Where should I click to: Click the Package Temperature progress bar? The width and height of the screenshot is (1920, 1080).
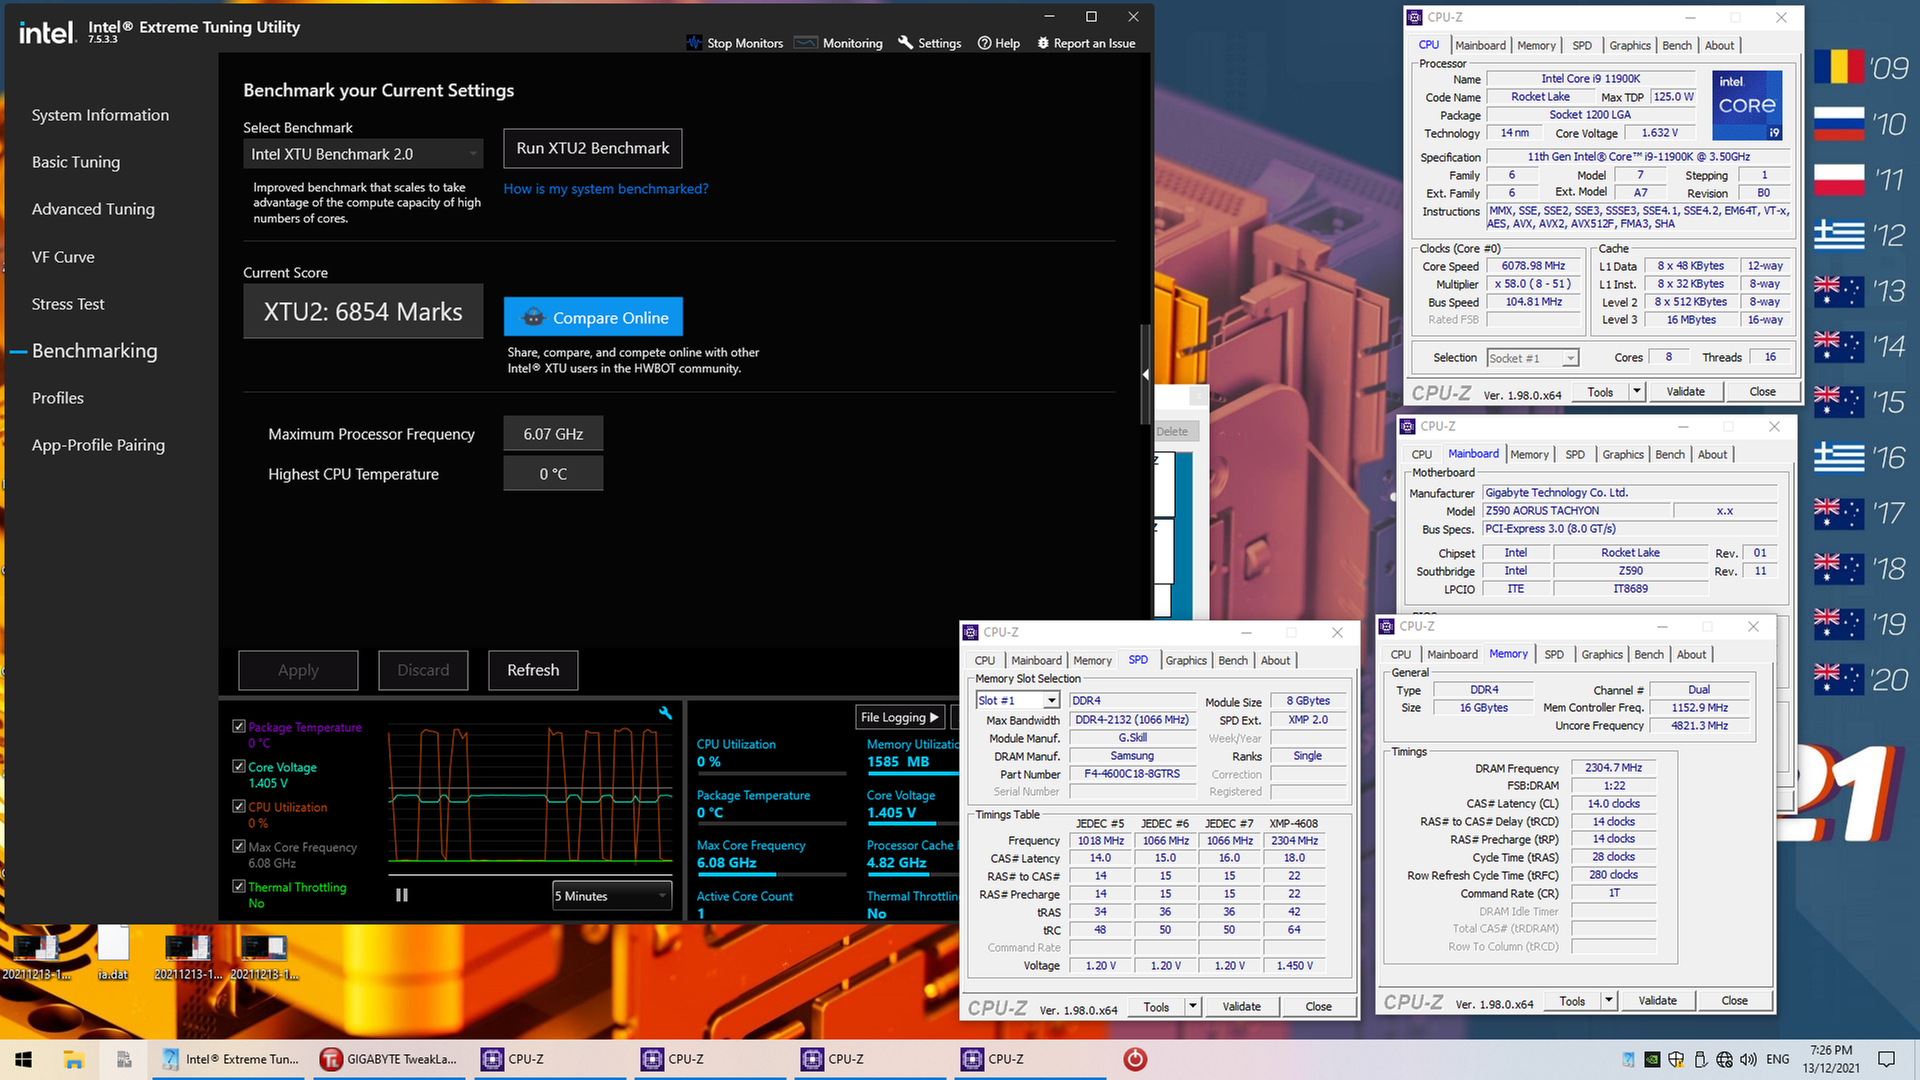[x=771, y=825]
